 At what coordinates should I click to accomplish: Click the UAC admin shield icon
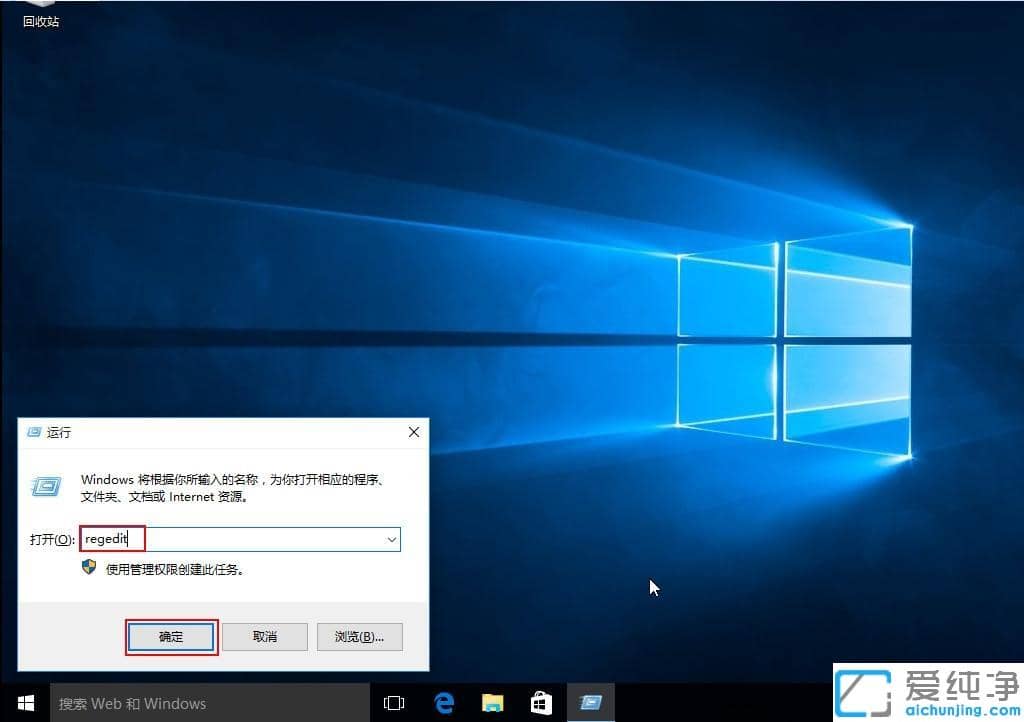(x=88, y=568)
